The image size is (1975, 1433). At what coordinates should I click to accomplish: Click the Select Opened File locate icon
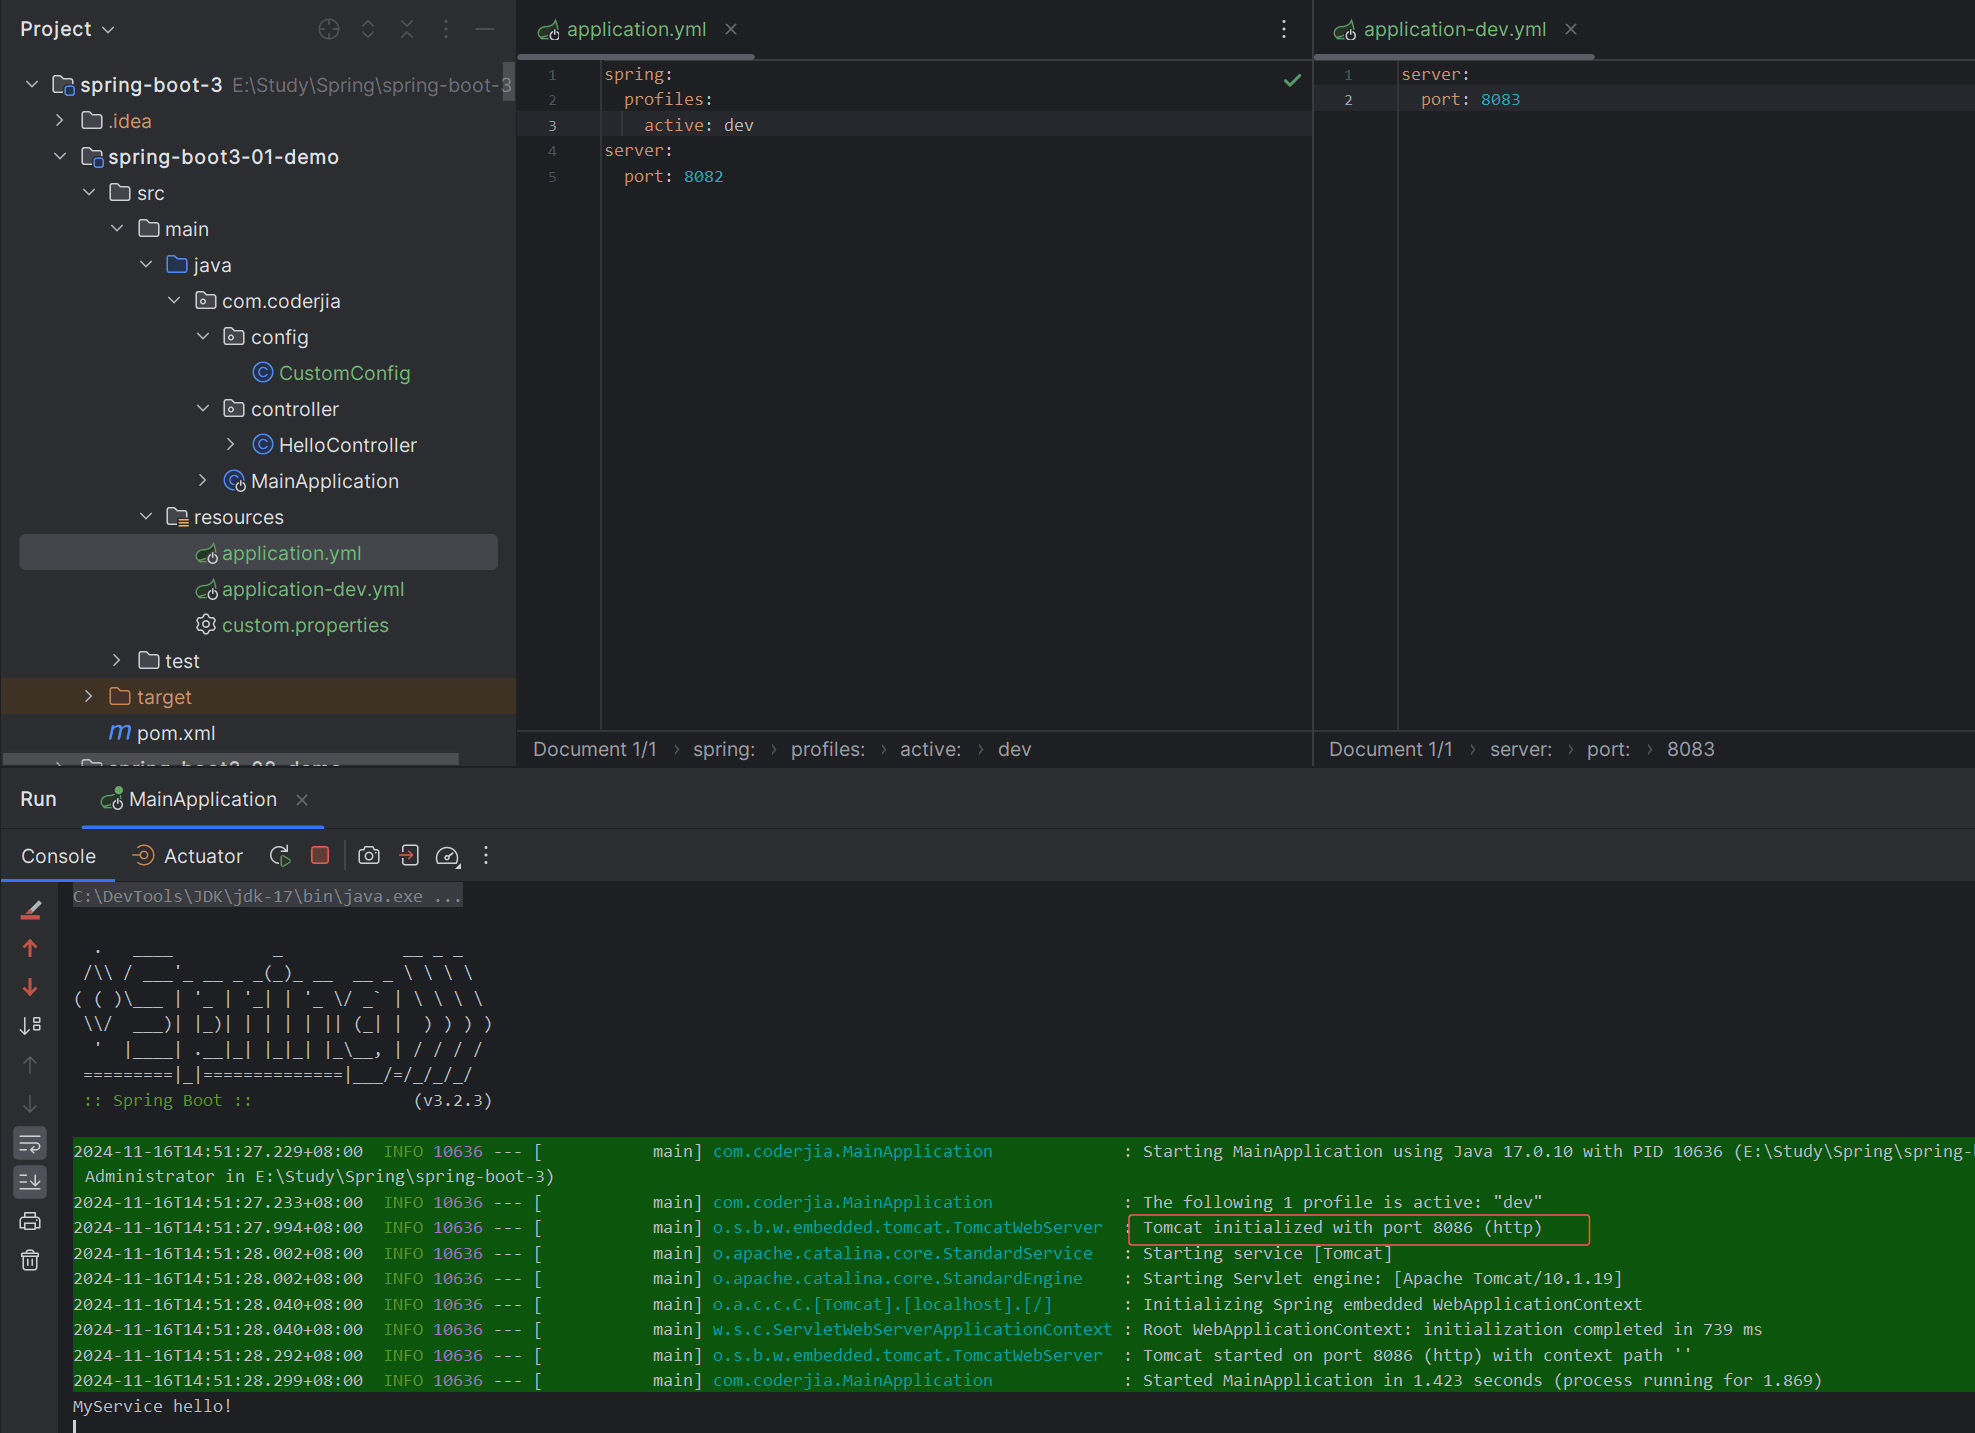pos(329,29)
